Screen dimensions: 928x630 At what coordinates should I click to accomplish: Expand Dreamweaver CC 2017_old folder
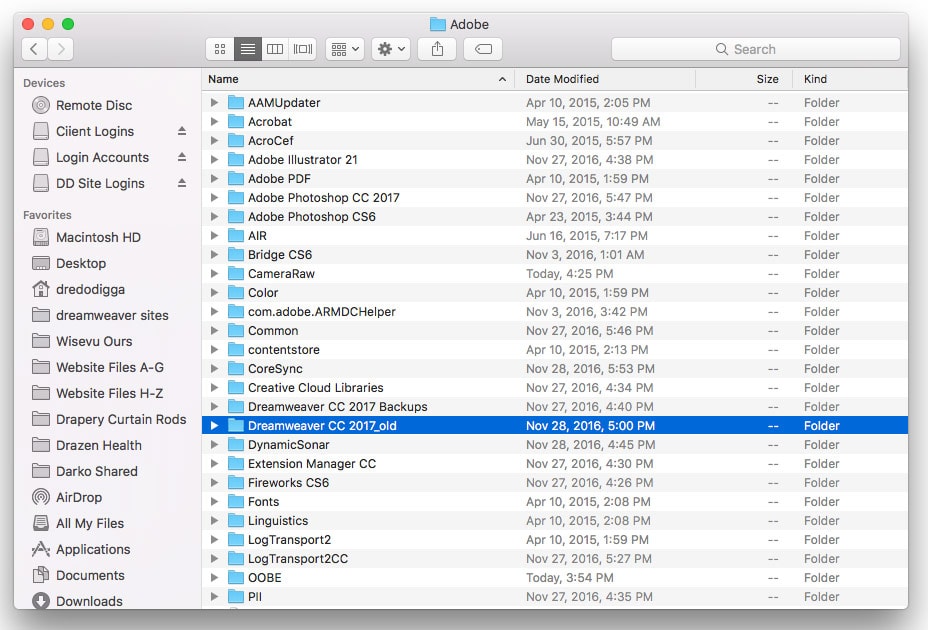pyautogui.click(x=214, y=426)
